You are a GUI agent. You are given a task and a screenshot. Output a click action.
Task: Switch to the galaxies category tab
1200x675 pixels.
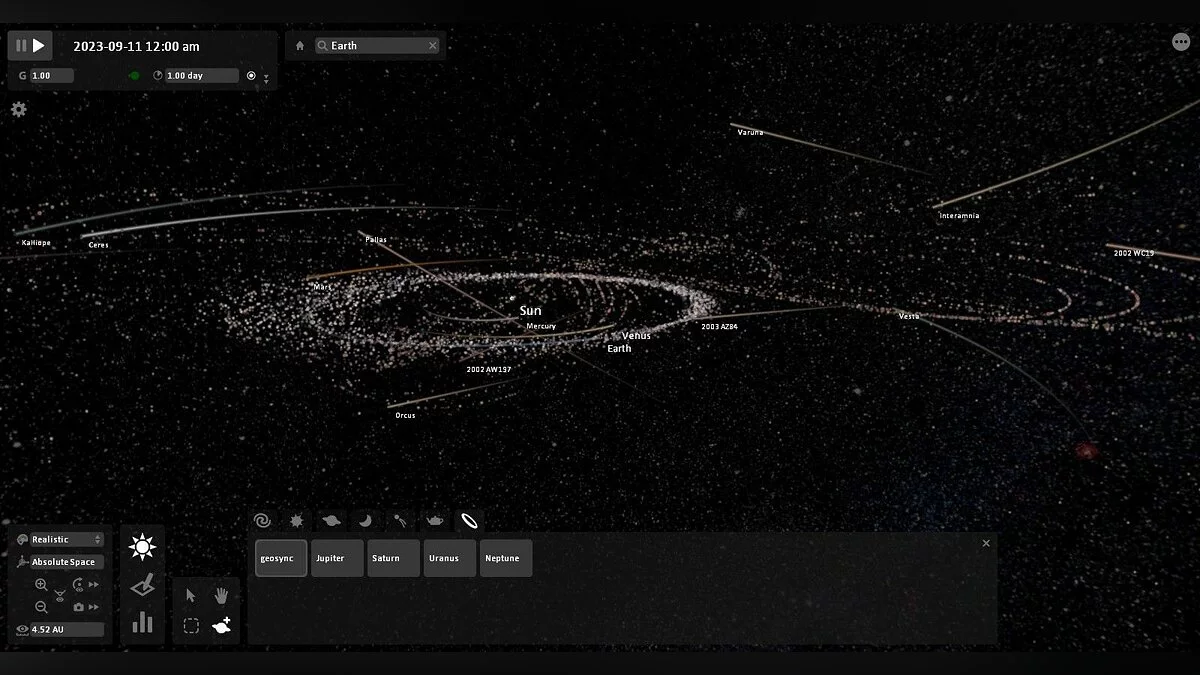pyautogui.click(x=262, y=521)
